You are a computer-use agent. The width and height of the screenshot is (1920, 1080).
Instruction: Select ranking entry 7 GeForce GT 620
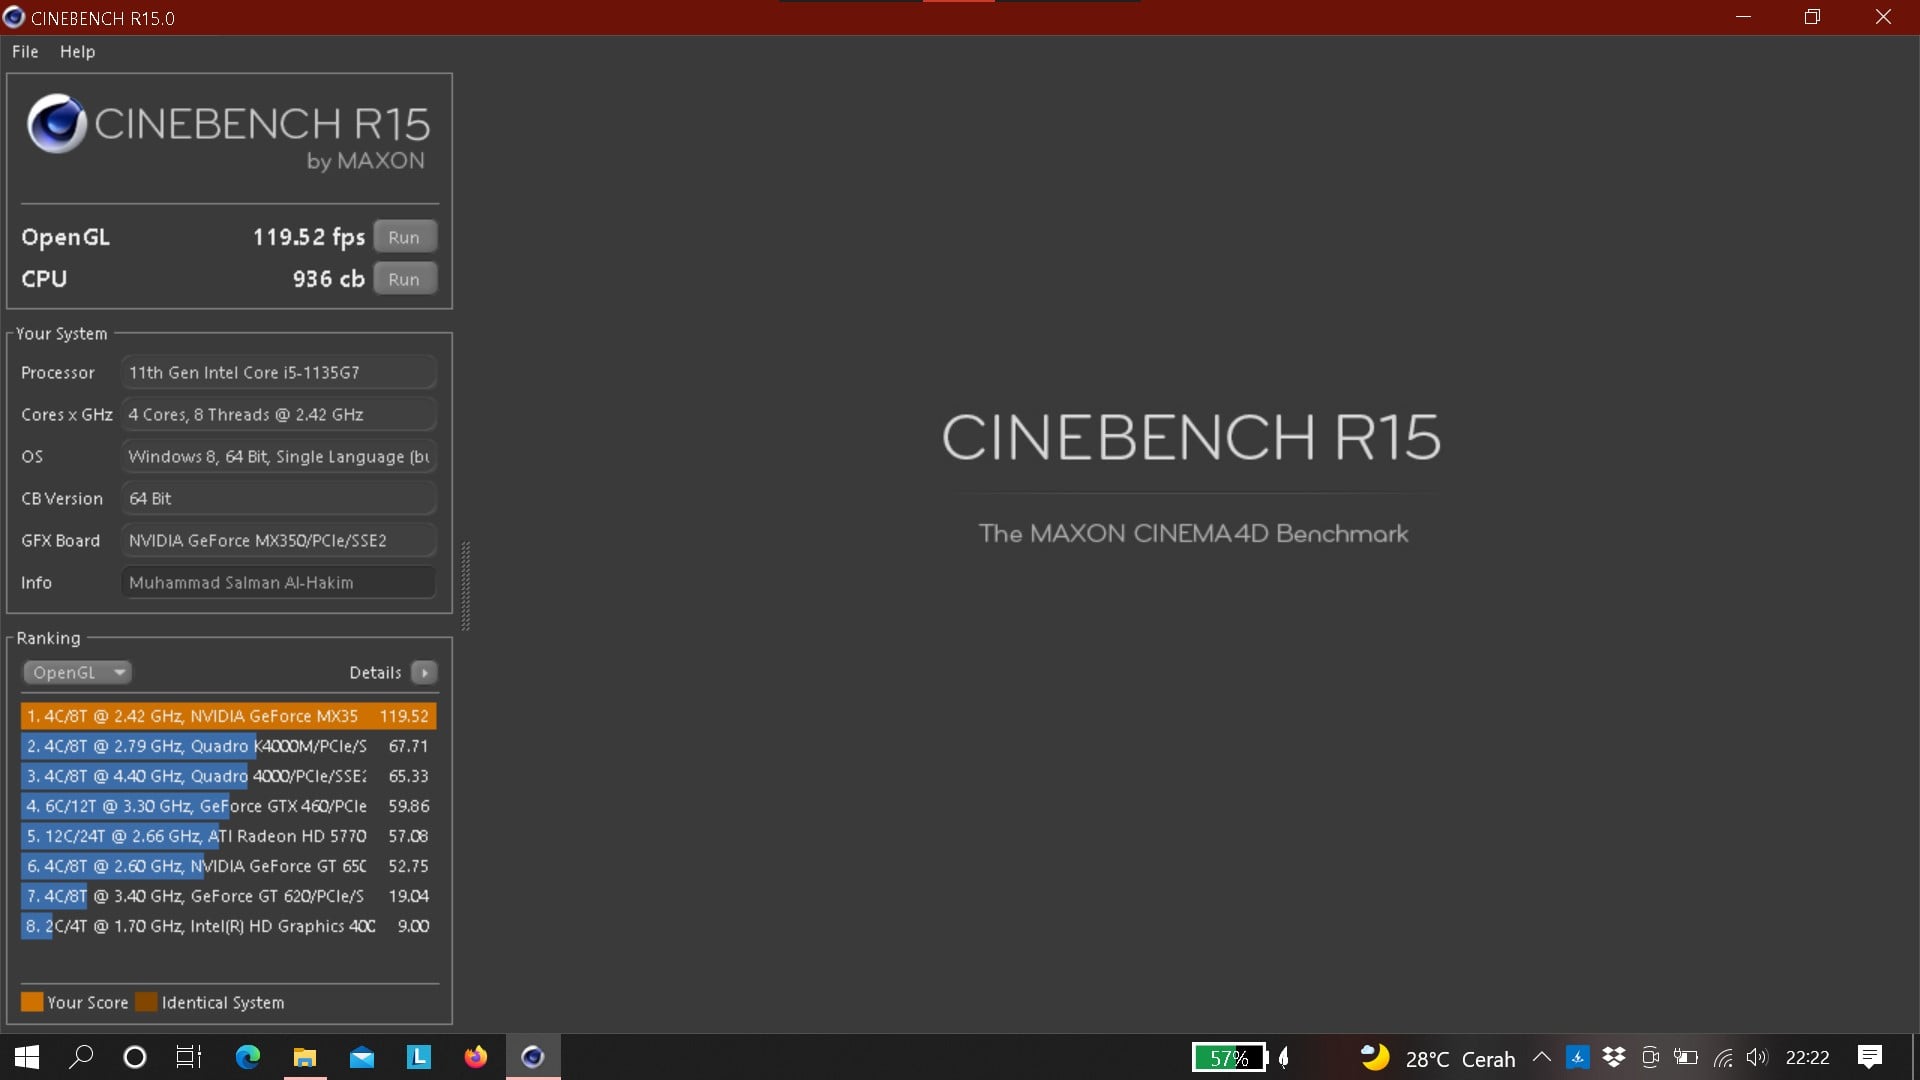click(228, 896)
